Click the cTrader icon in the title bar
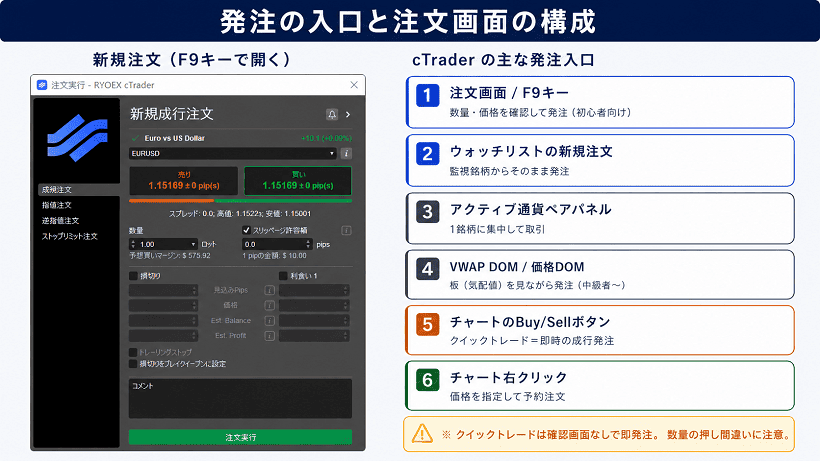 tap(42, 85)
